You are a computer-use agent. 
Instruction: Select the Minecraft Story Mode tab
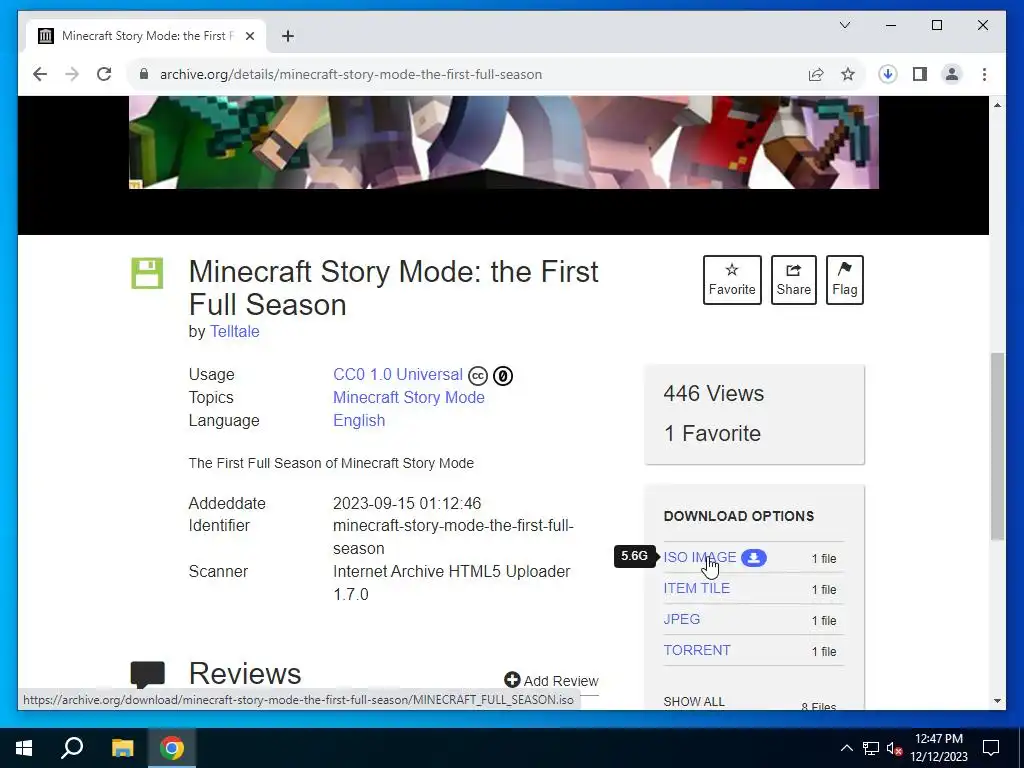146,36
